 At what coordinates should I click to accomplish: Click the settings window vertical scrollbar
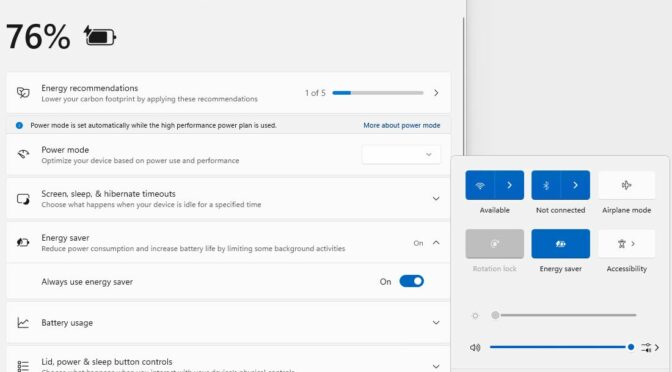(x=463, y=86)
